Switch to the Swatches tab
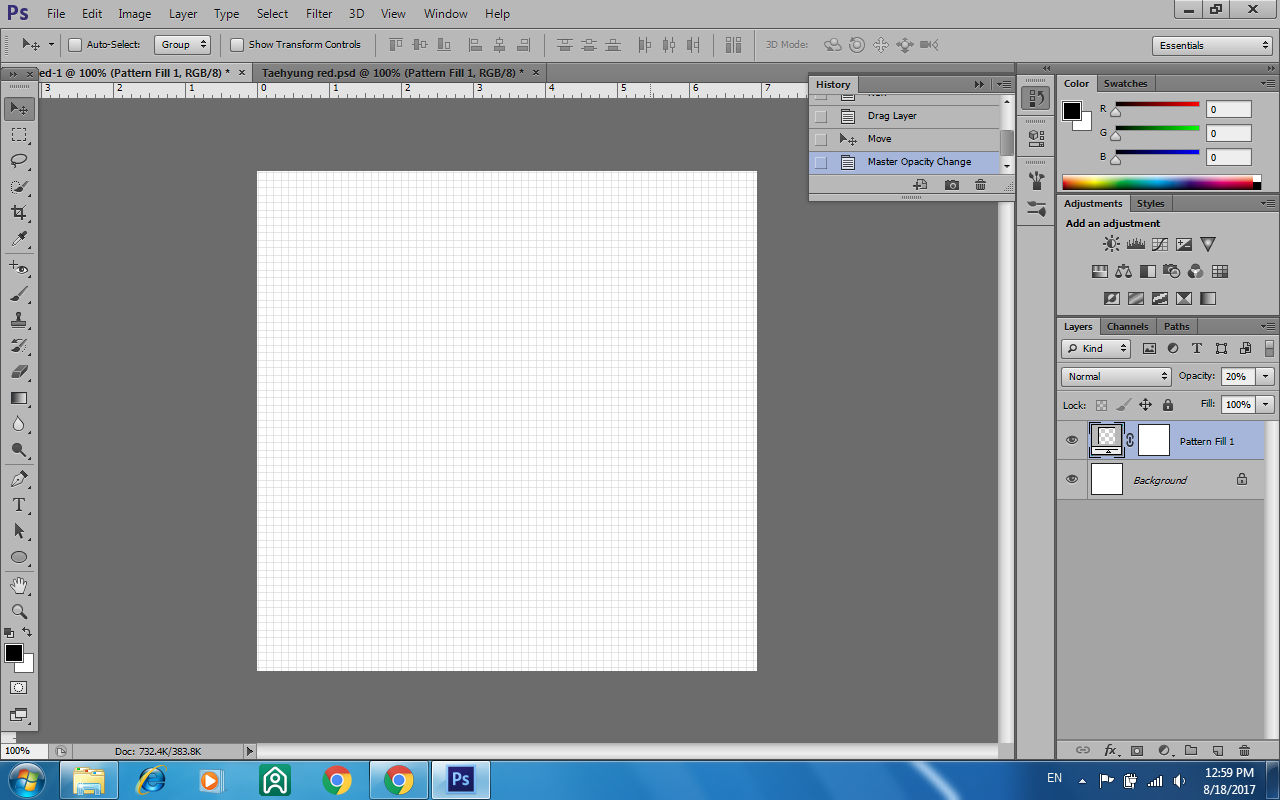Screen dimensions: 1280x800 [1126, 83]
